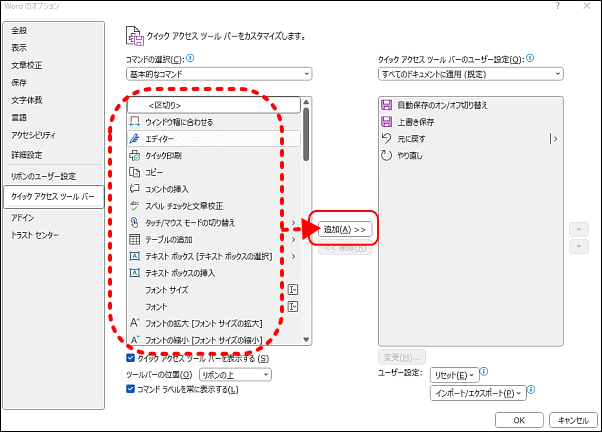Select 自動保存のオン/オフ切り替え save icon
The height and width of the screenshot is (432, 602).
(386, 105)
